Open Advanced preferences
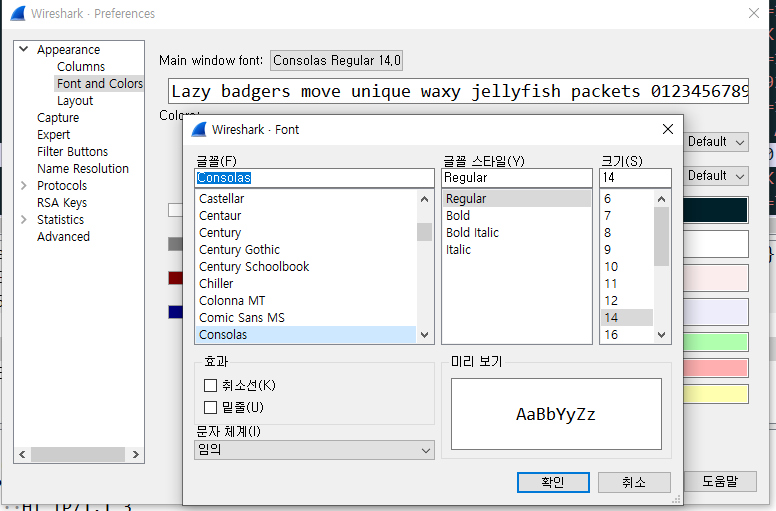Image resolution: width=776 pixels, height=511 pixels. tap(63, 236)
